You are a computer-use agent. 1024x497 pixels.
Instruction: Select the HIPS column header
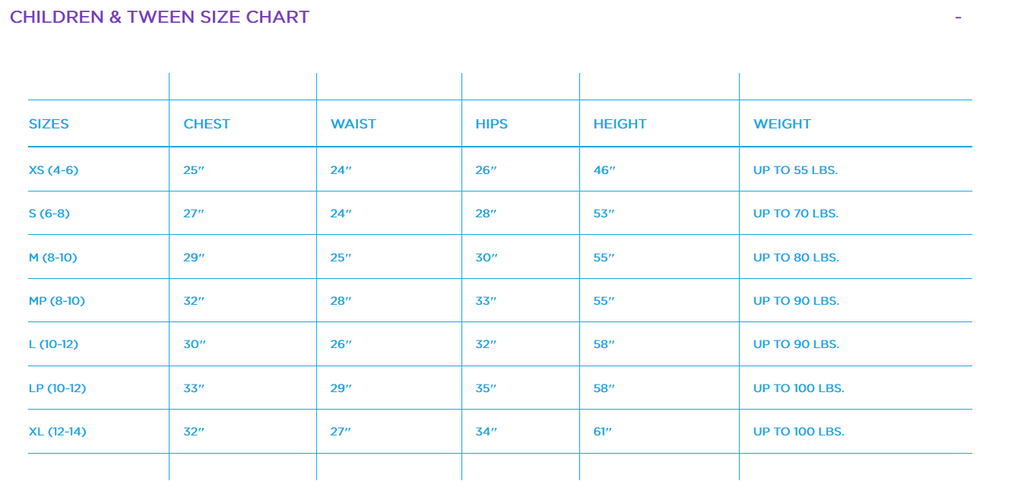[491, 124]
